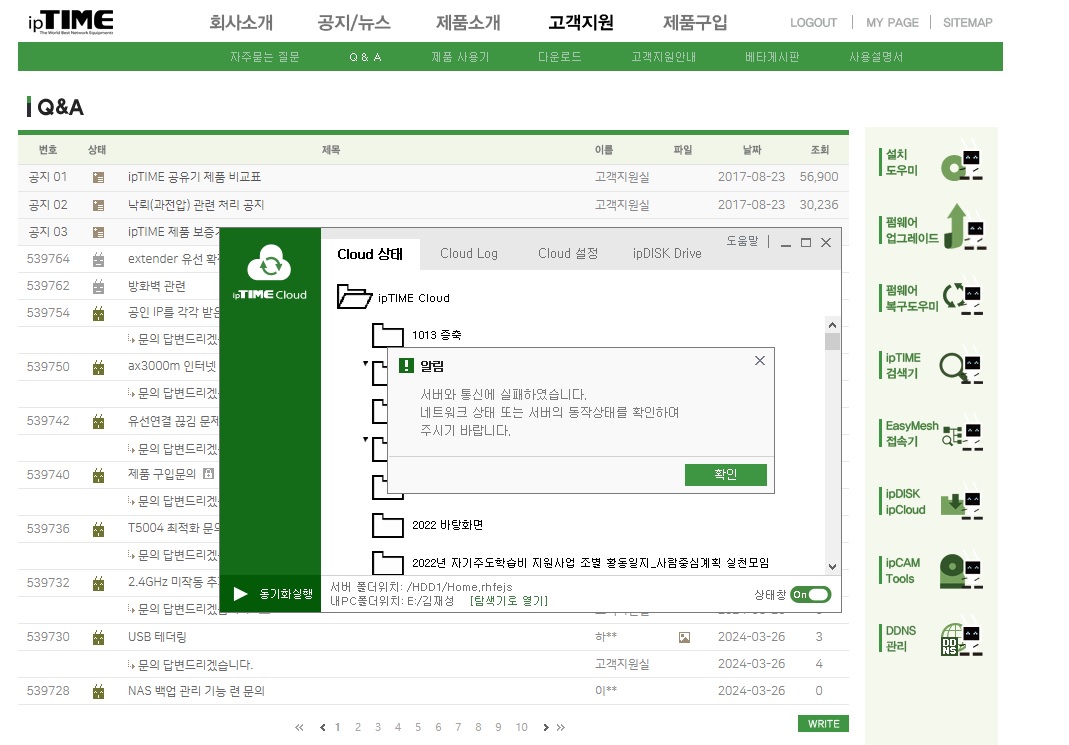The image size is (1069, 745).
Task: Click the notice icon for 공지 01 row
Action: (98, 177)
